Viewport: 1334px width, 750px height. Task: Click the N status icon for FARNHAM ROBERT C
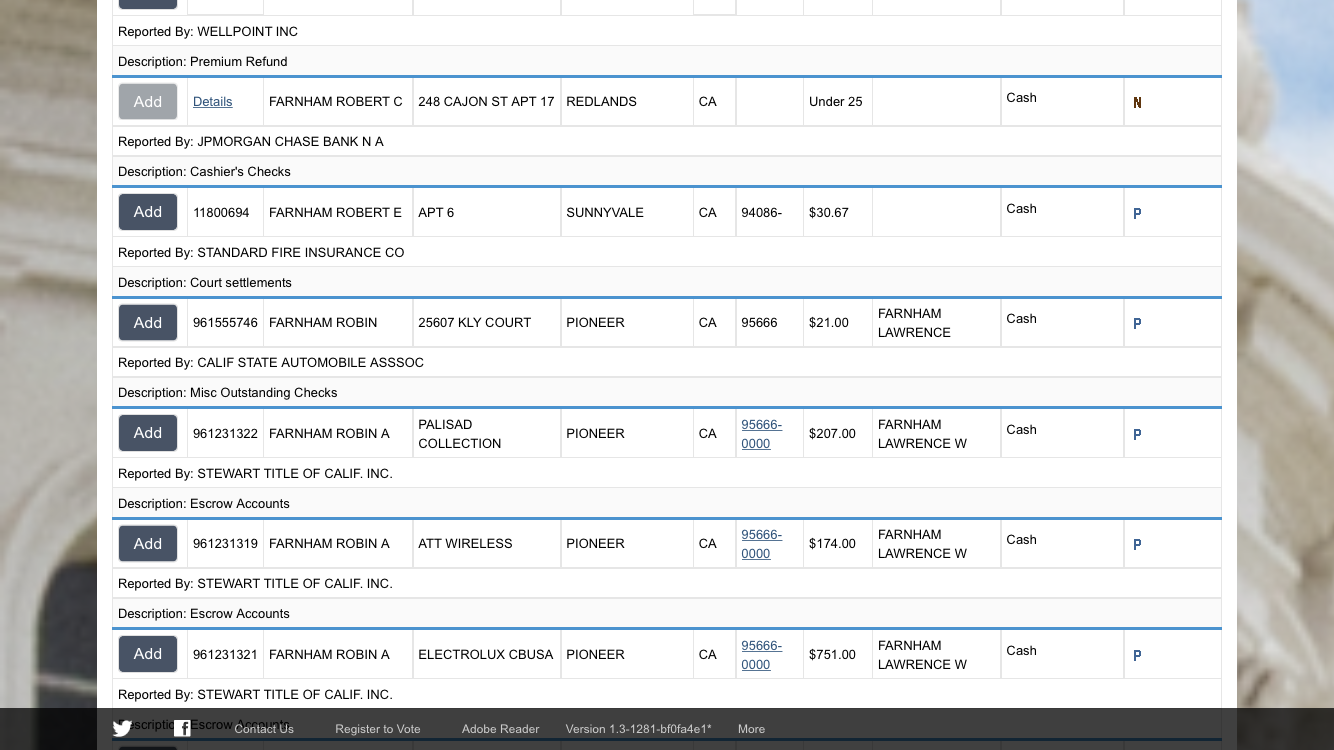pyautogui.click(x=1137, y=103)
